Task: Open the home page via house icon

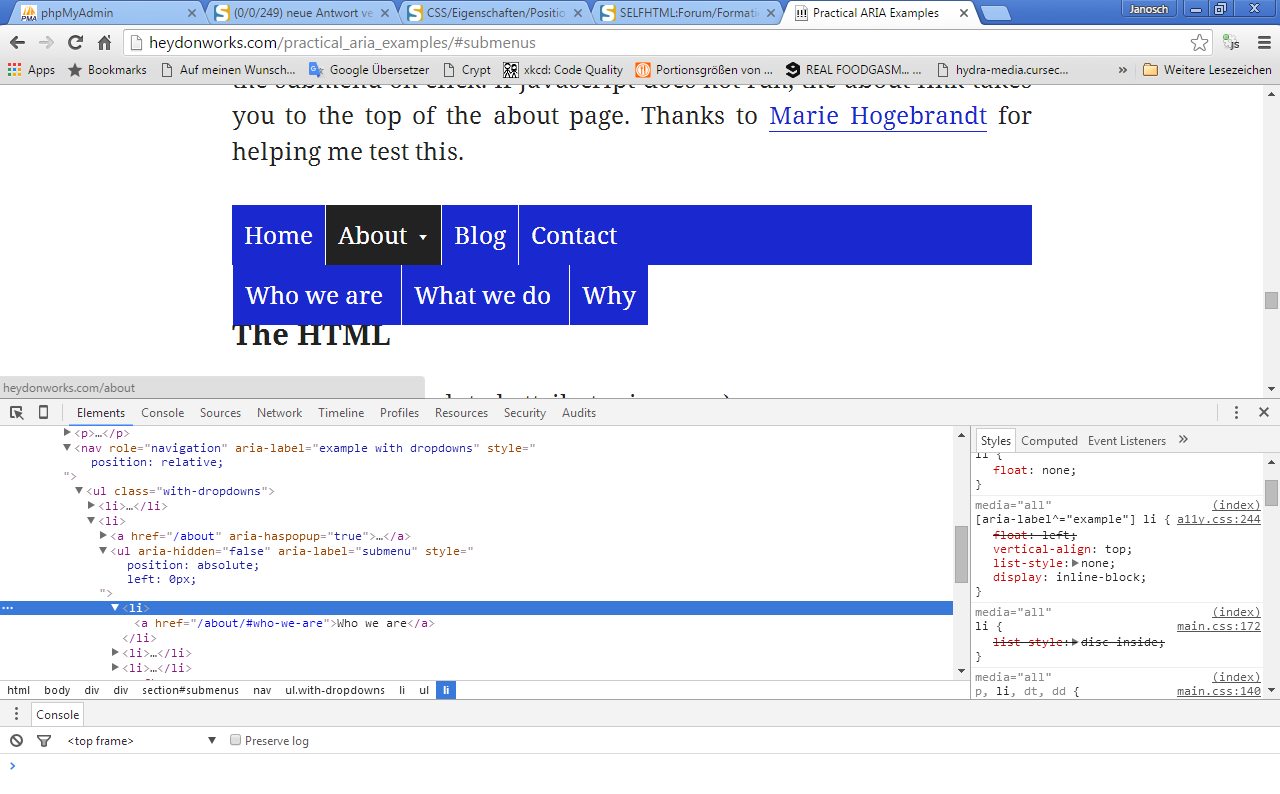Action: 104,43
